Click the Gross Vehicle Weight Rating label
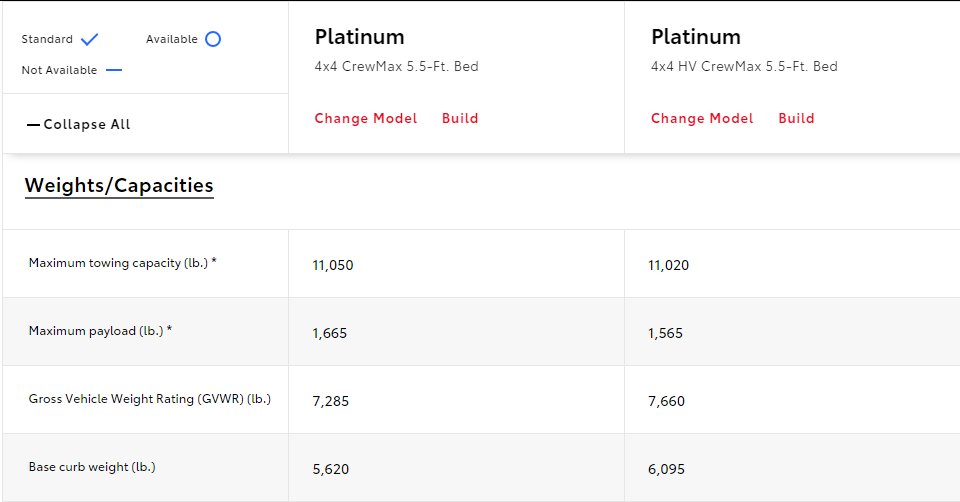This screenshot has height=502, width=960. tap(149, 399)
